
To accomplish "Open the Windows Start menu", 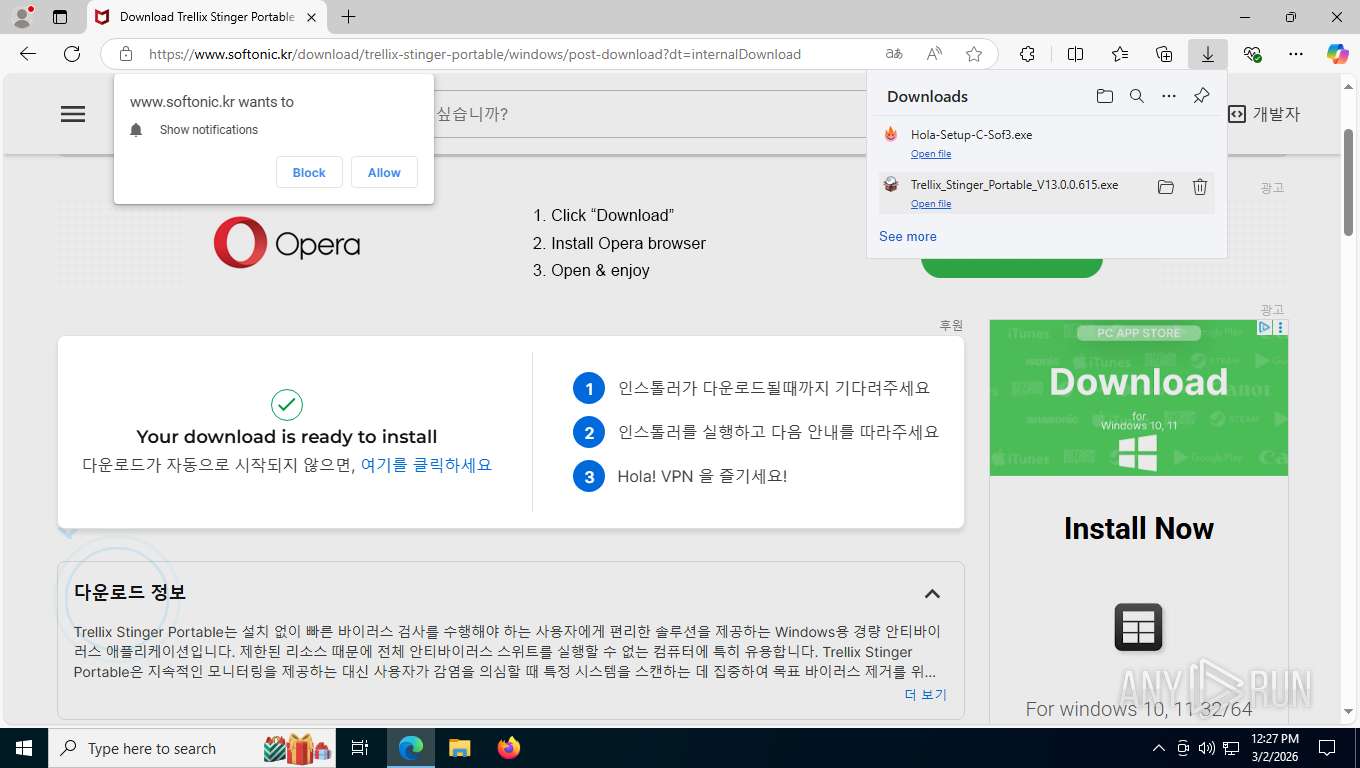I will (24, 748).
